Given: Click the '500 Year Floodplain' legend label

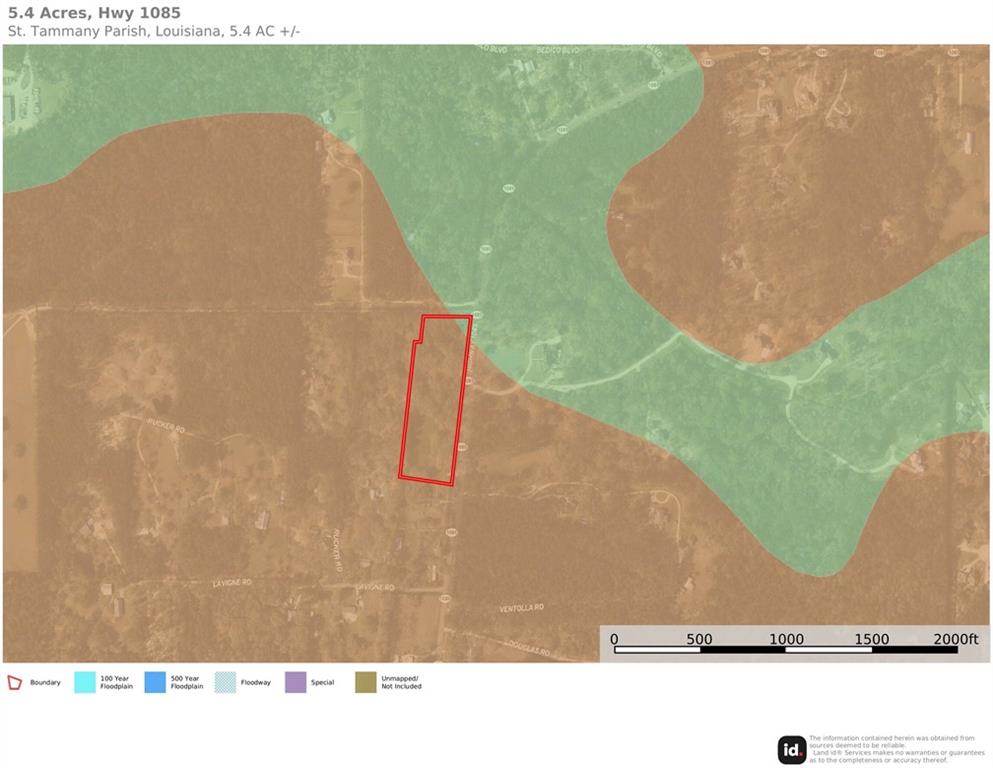Looking at the screenshot, I should (187, 683).
